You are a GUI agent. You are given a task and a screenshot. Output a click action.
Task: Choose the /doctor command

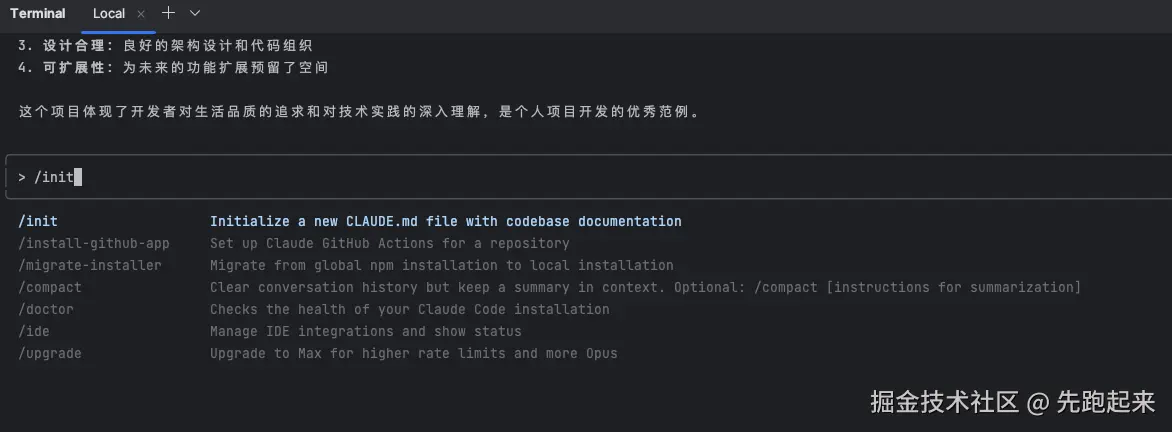click(46, 309)
